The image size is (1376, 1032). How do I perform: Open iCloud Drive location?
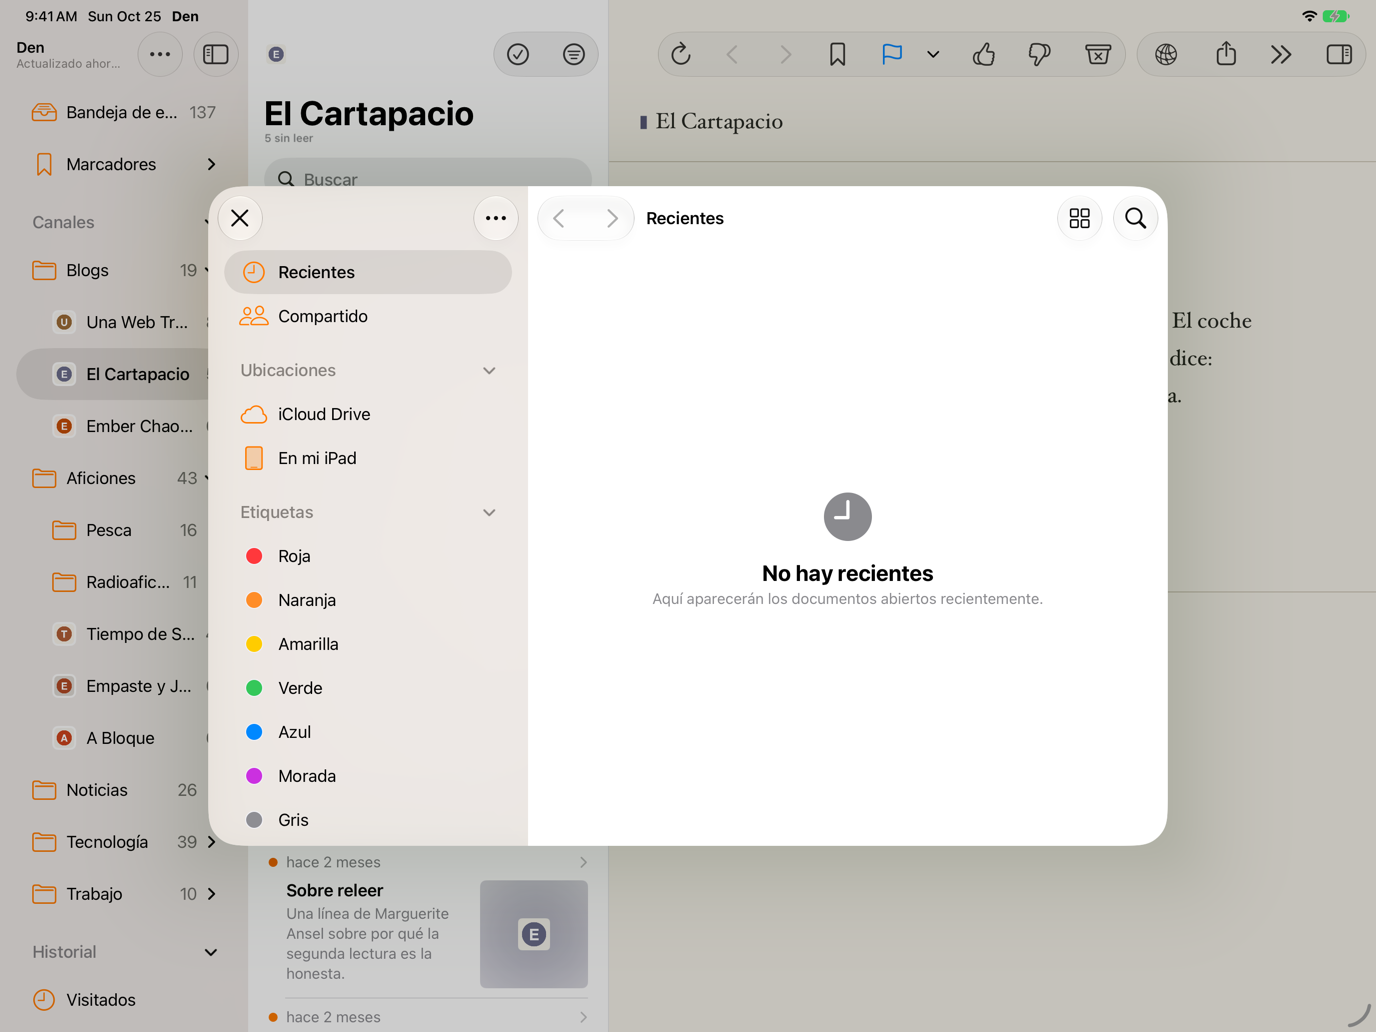[368, 414]
